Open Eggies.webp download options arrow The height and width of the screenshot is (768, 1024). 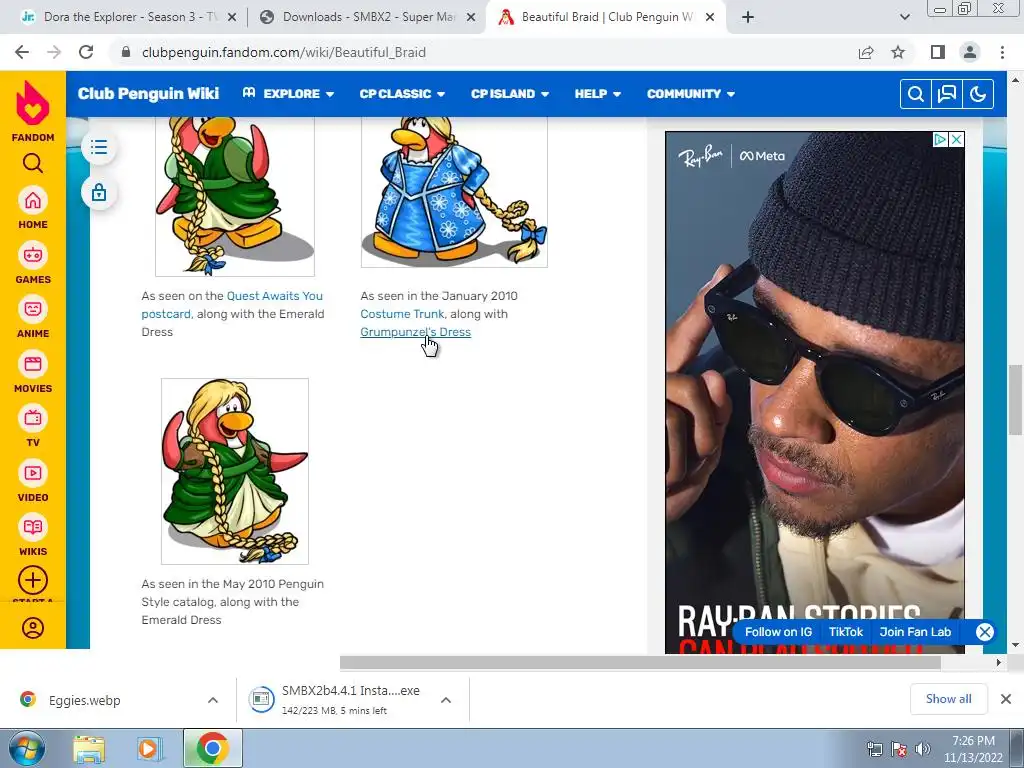(x=213, y=700)
